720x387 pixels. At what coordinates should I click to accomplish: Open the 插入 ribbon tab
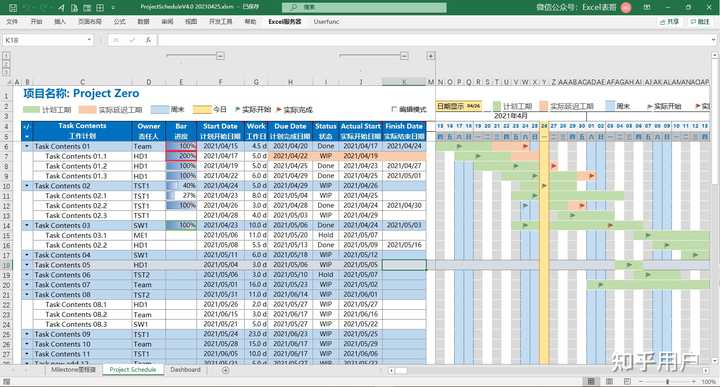[60, 22]
